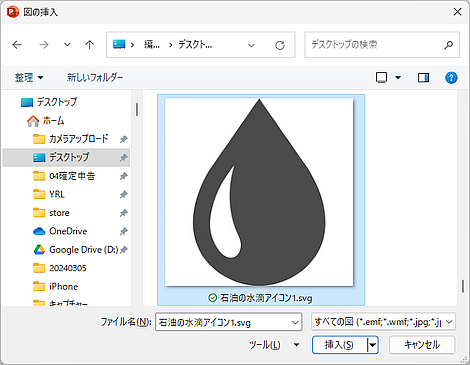Viewport: 470px width, 365px height.
Task: Open iPhone folder
Action: pyautogui.click(x=55, y=286)
